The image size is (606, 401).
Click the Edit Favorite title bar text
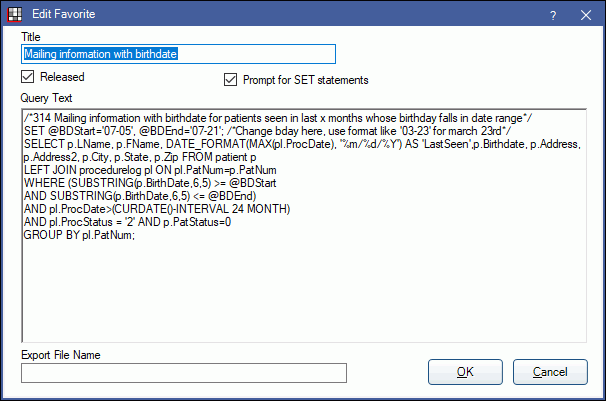(71, 14)
